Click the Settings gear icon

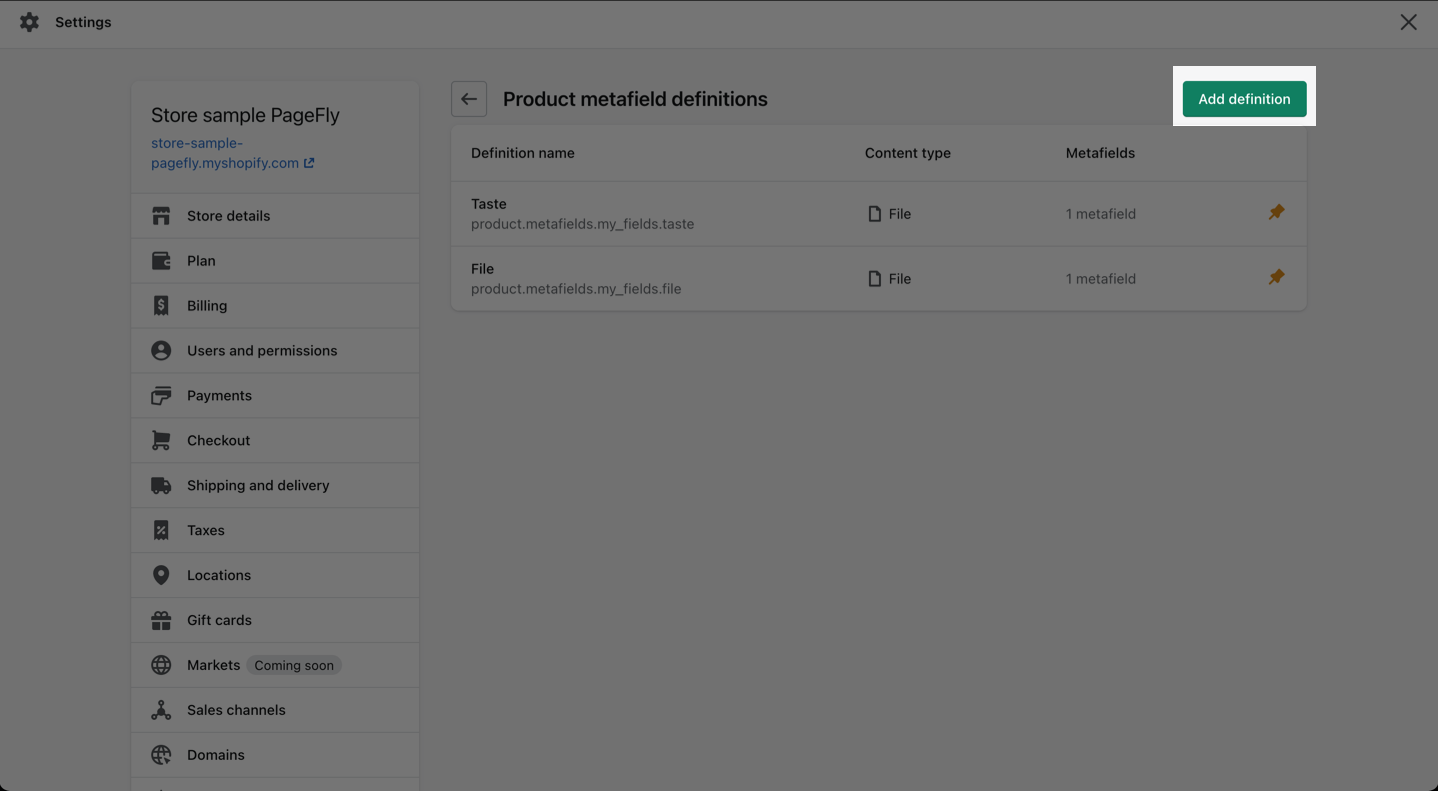pyautogui.click(x=30, y=22)
